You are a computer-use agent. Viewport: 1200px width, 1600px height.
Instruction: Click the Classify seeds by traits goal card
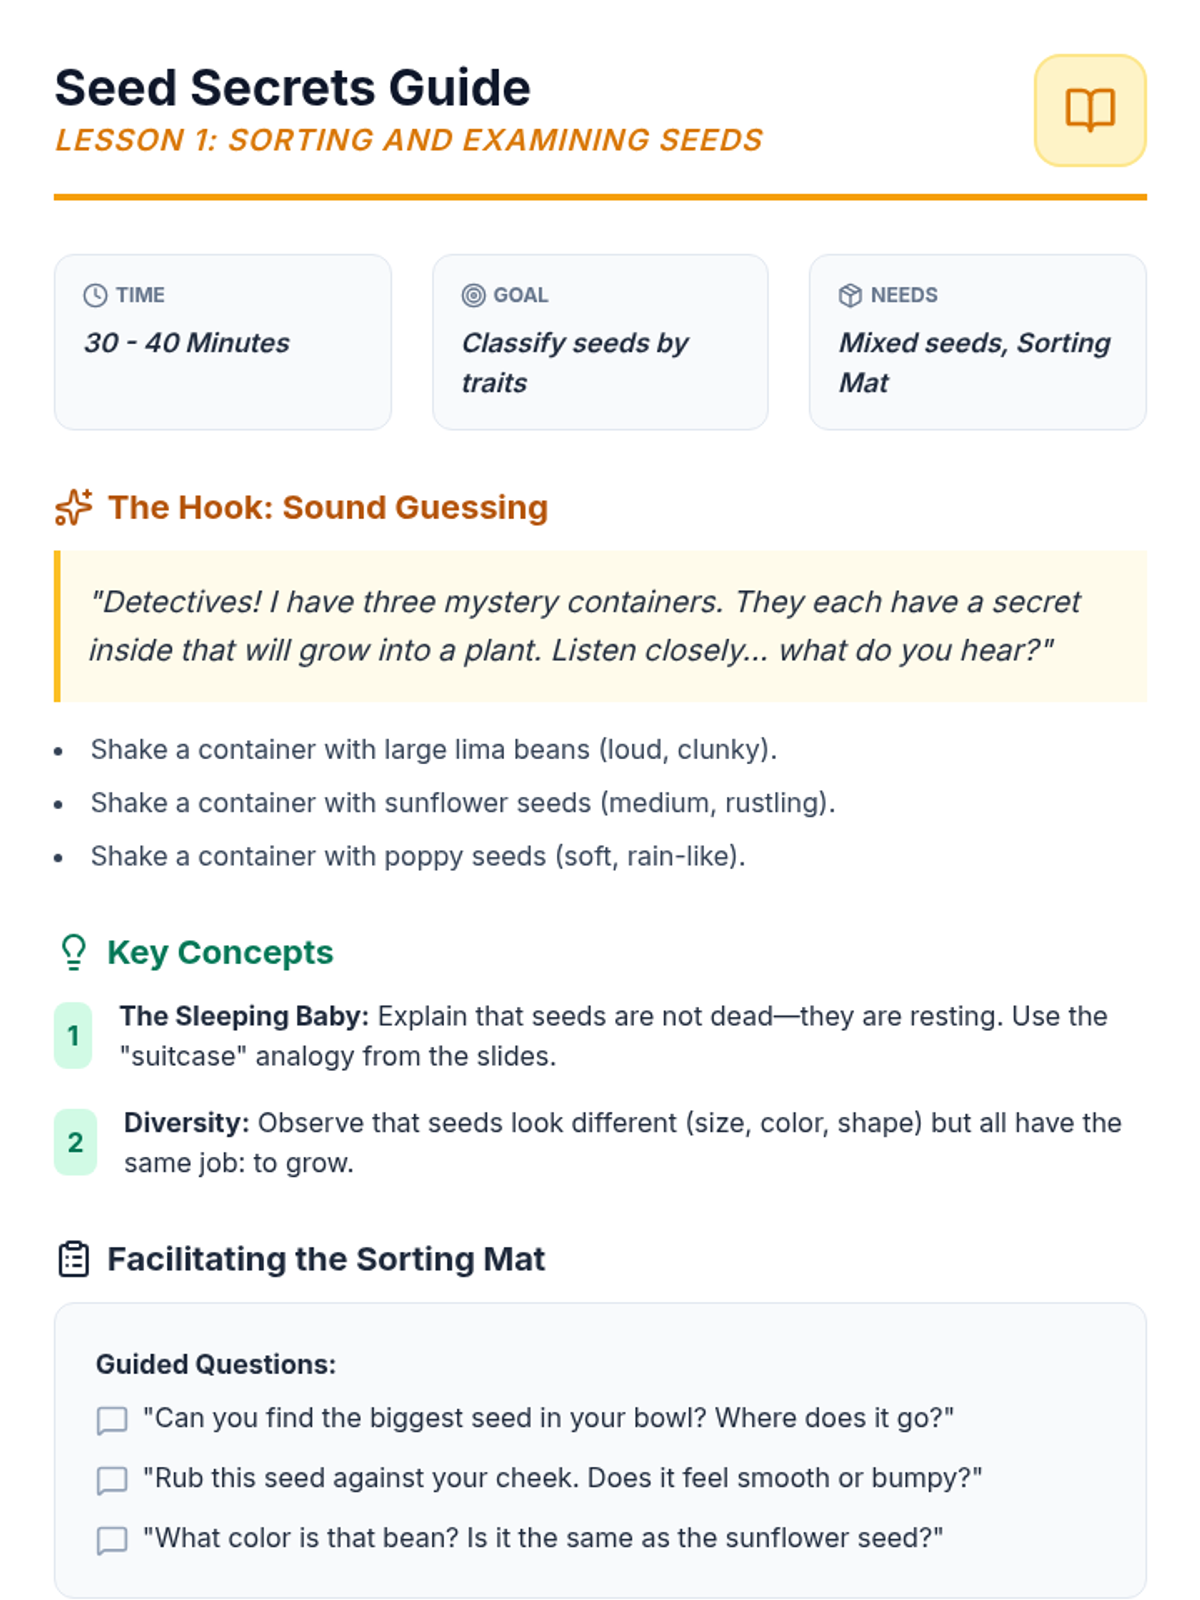(600, 342)
